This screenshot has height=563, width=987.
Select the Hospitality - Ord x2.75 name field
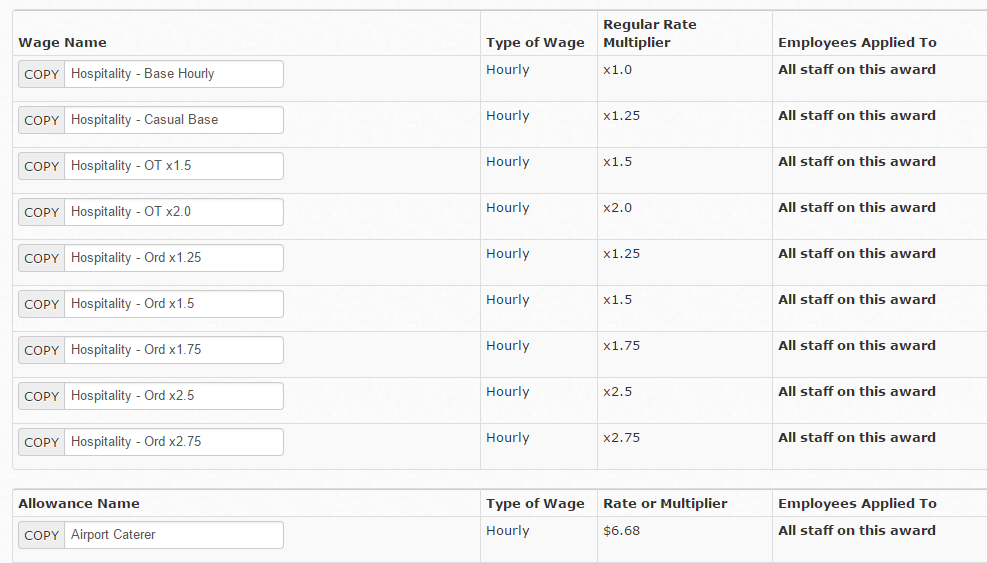tap(174, 442)
